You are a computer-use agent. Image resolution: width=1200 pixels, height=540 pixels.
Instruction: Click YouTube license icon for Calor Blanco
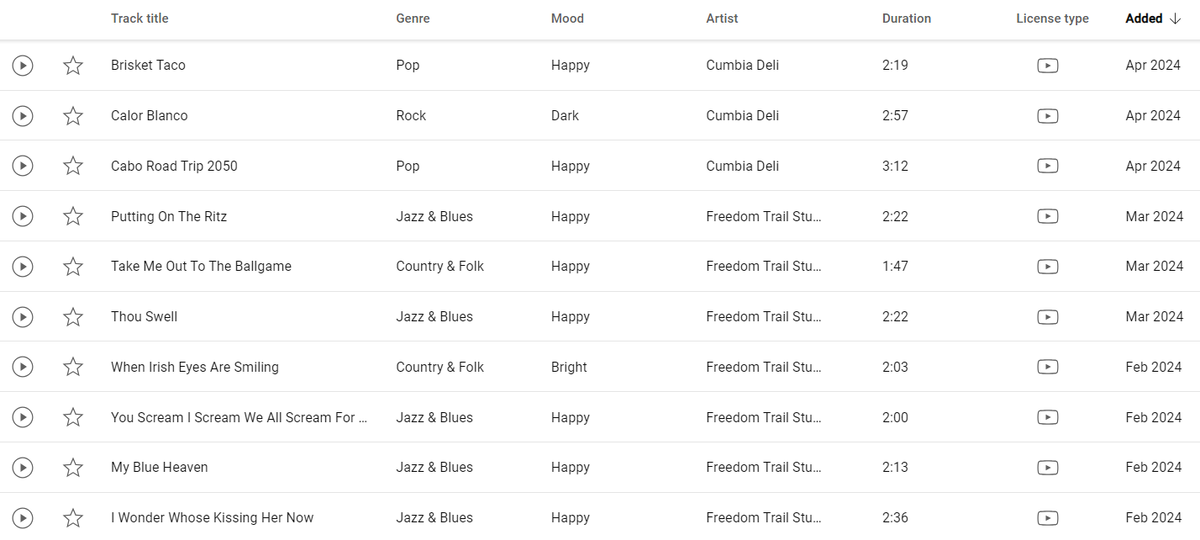click(x=1047, y=116)
